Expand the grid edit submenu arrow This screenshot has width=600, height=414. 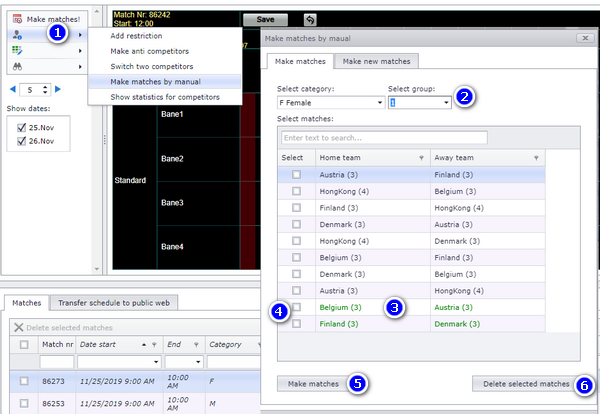tap(80, 51)
